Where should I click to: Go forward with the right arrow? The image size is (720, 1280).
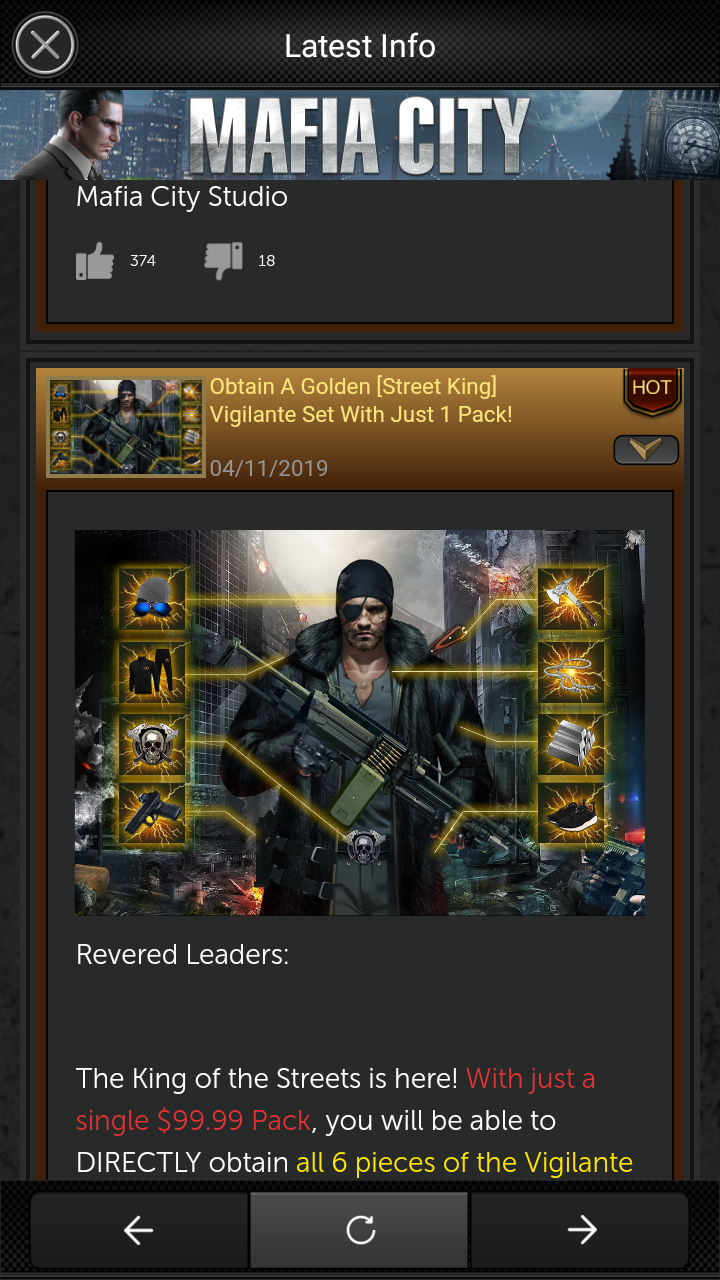click(581, 1230)
